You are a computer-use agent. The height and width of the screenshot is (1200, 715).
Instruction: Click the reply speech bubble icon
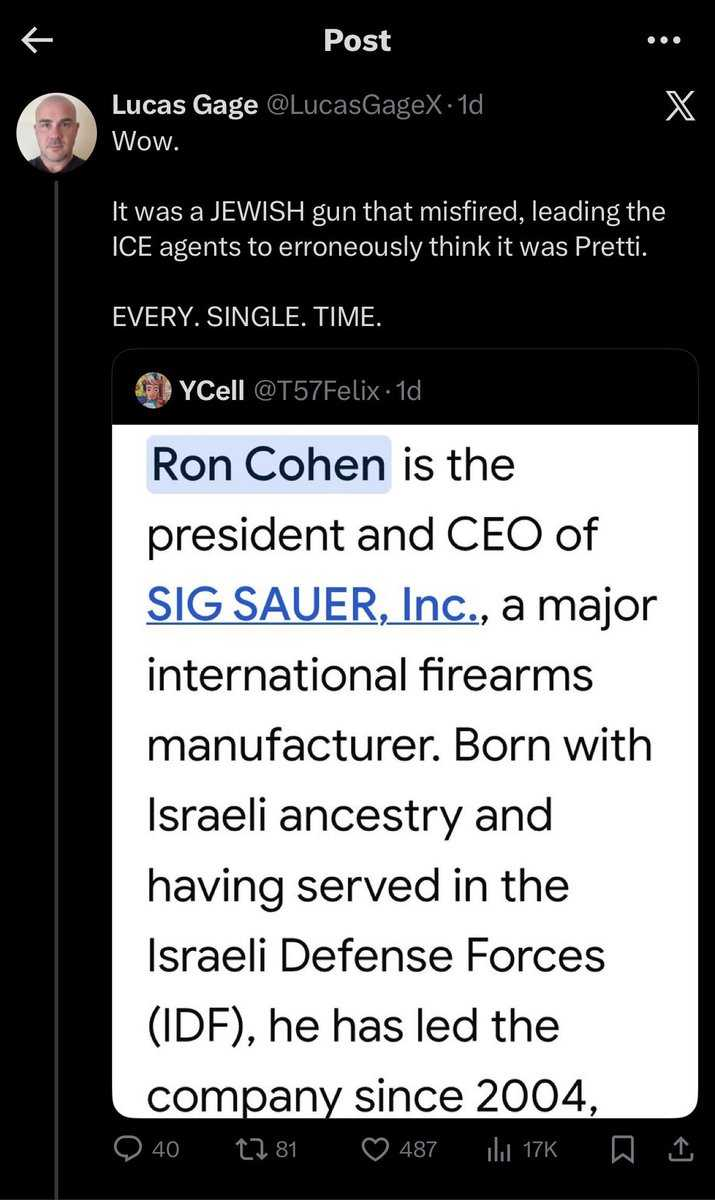click(x=128, y=1148)
